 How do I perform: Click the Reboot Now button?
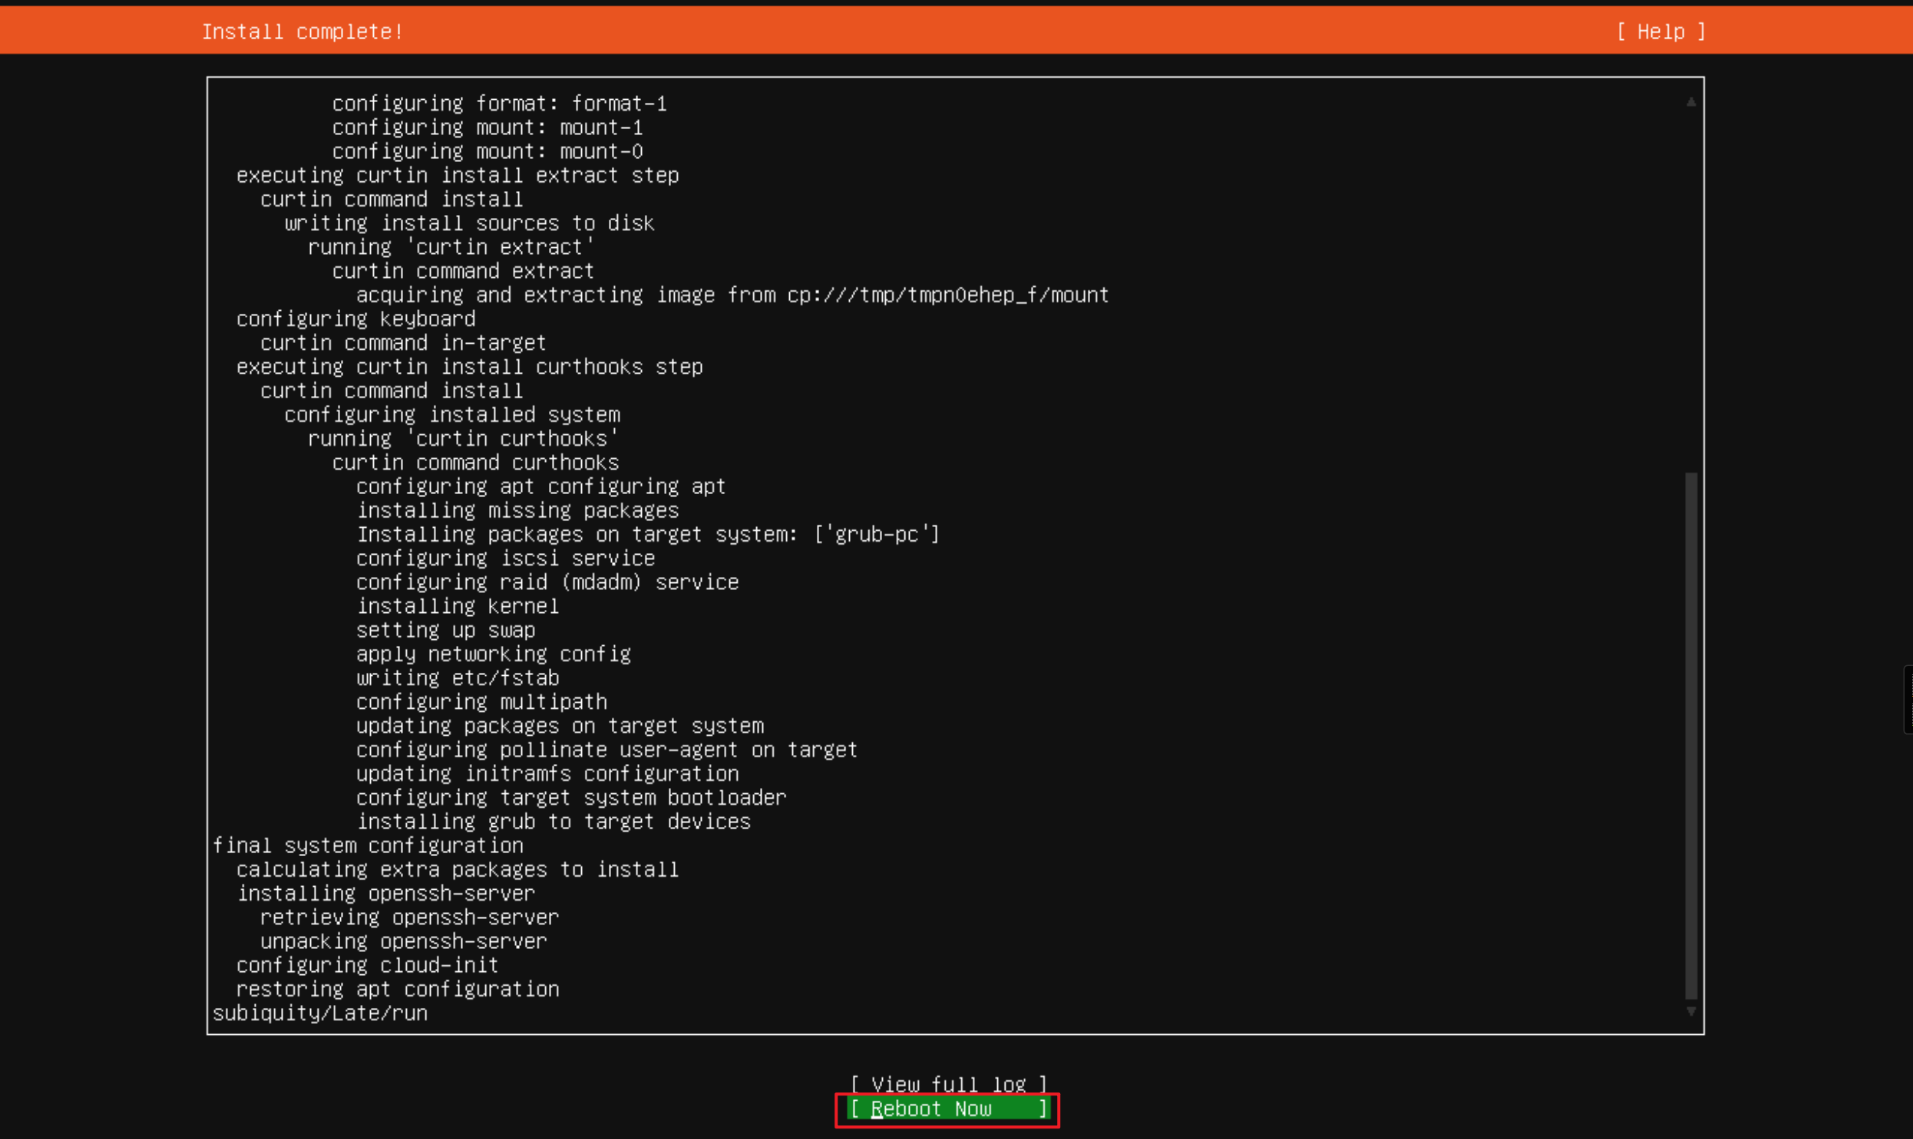pos(947,1109)
